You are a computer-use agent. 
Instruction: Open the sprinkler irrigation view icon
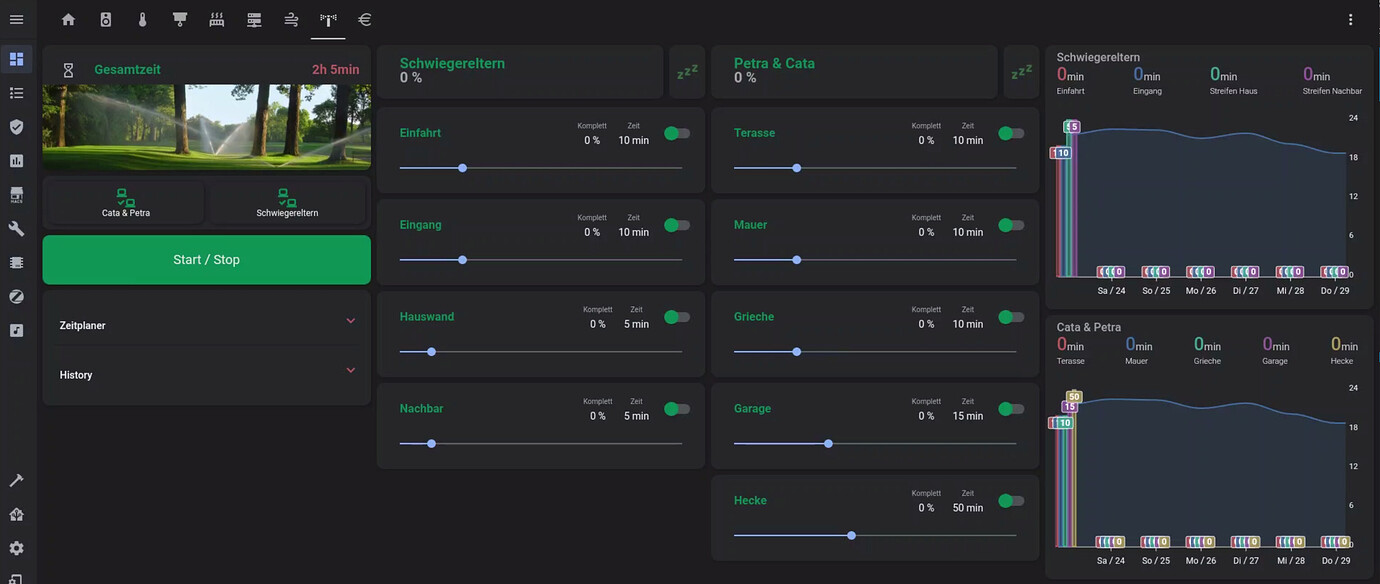(327, 19)
